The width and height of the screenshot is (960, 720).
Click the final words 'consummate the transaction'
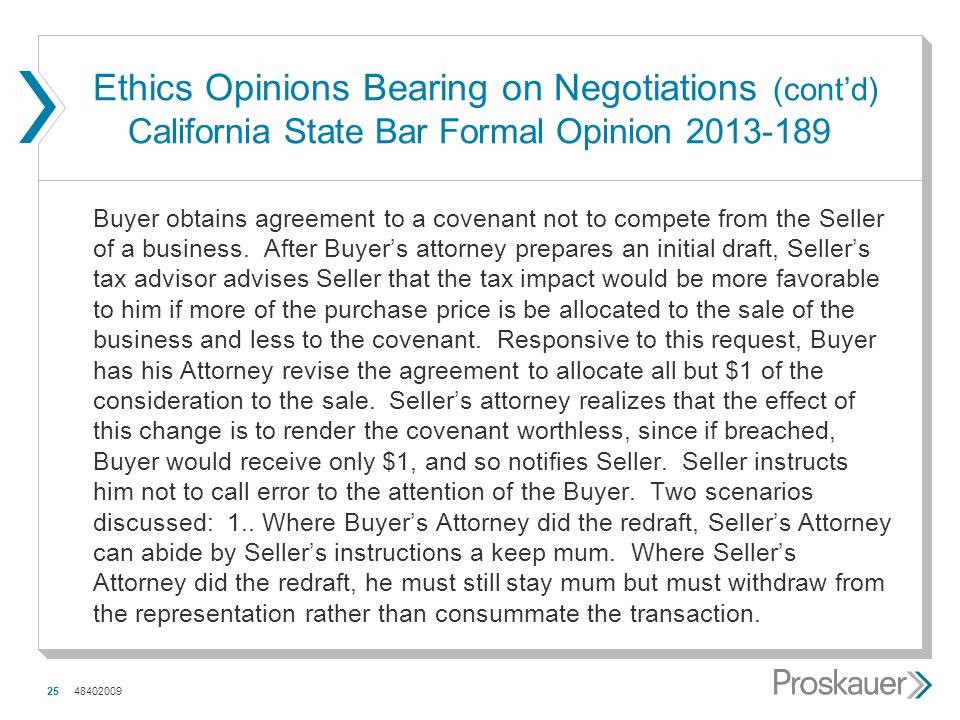pos(597,613)
